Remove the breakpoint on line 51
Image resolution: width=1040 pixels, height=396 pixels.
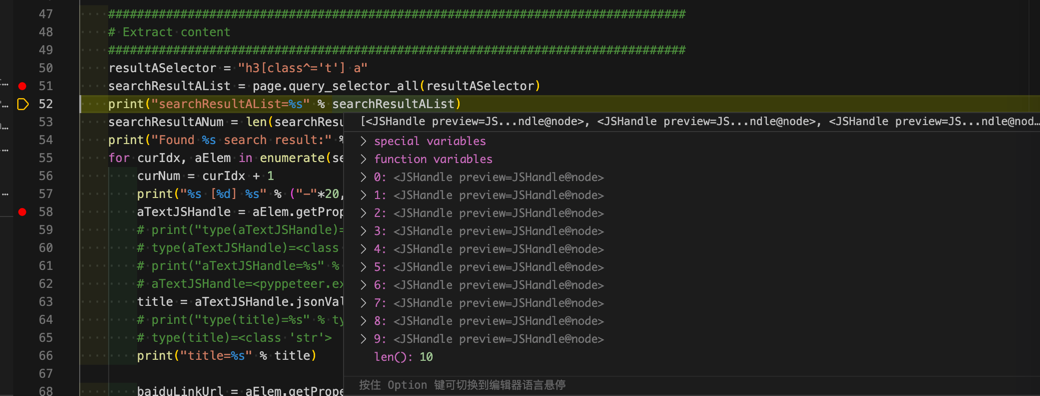coord(23,86)
